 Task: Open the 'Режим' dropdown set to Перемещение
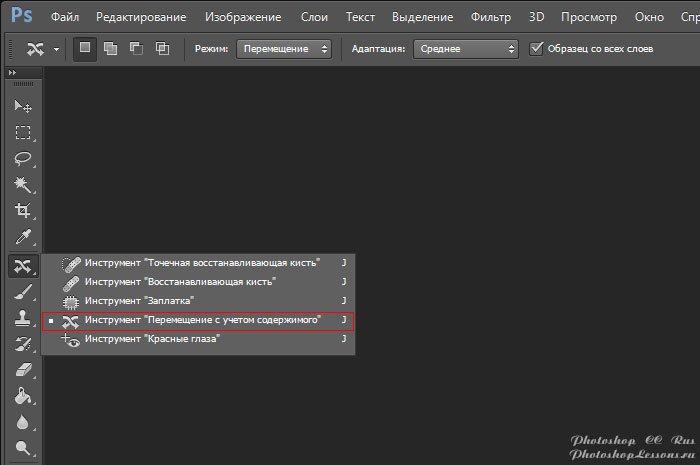pos(284,49)
